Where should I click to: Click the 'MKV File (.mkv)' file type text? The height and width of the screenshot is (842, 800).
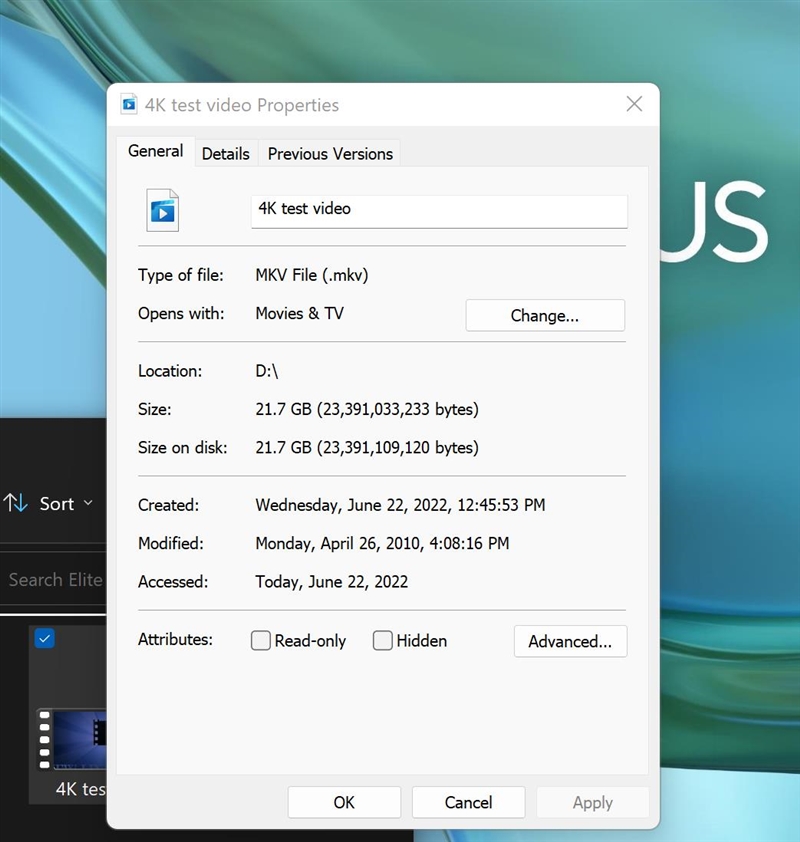click(x=312, y=275)
